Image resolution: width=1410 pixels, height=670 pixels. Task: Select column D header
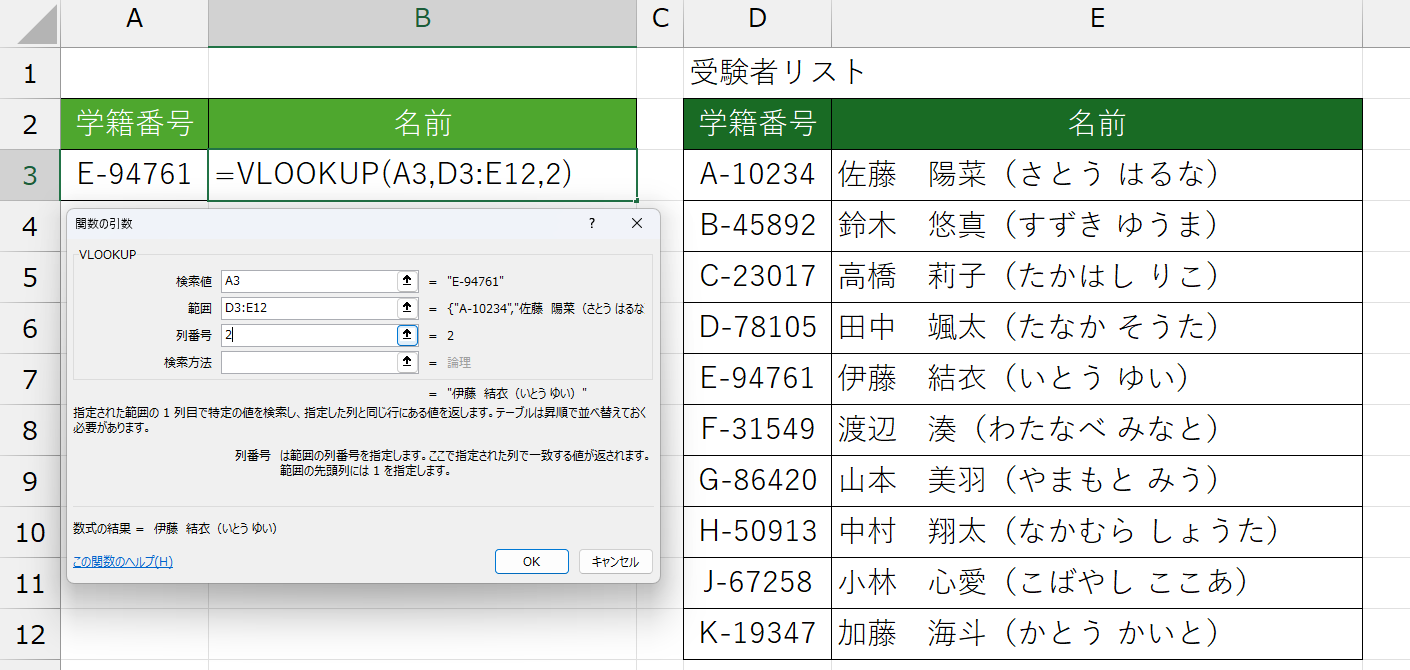[757, 18]
